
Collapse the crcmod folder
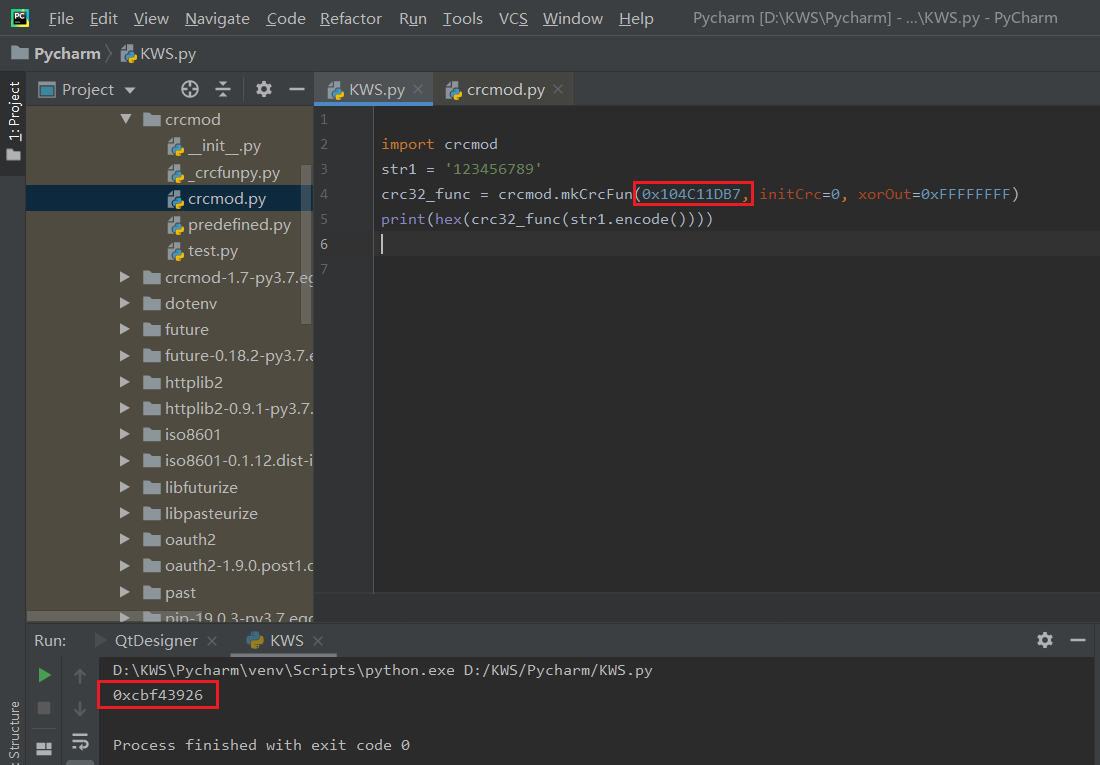[126, 119]
